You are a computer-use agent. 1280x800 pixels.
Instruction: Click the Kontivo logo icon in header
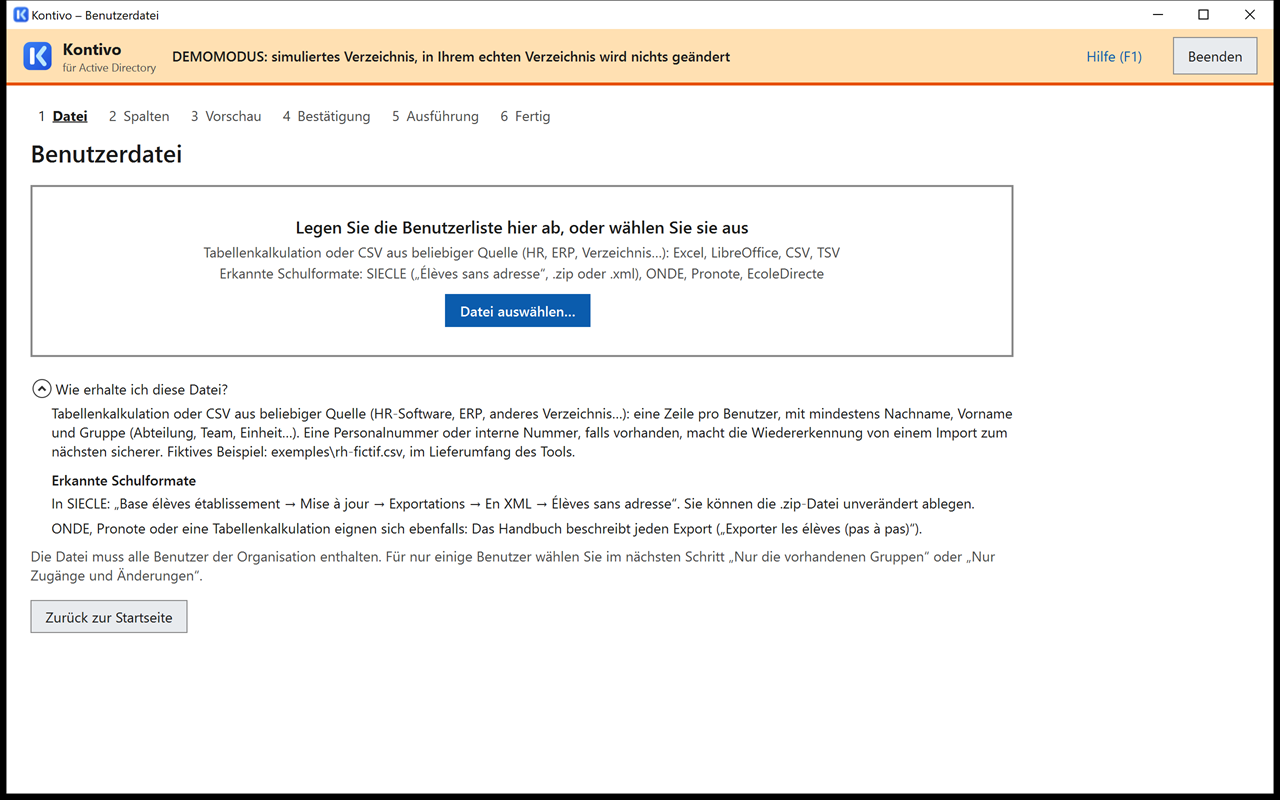(x=37, y=56)
